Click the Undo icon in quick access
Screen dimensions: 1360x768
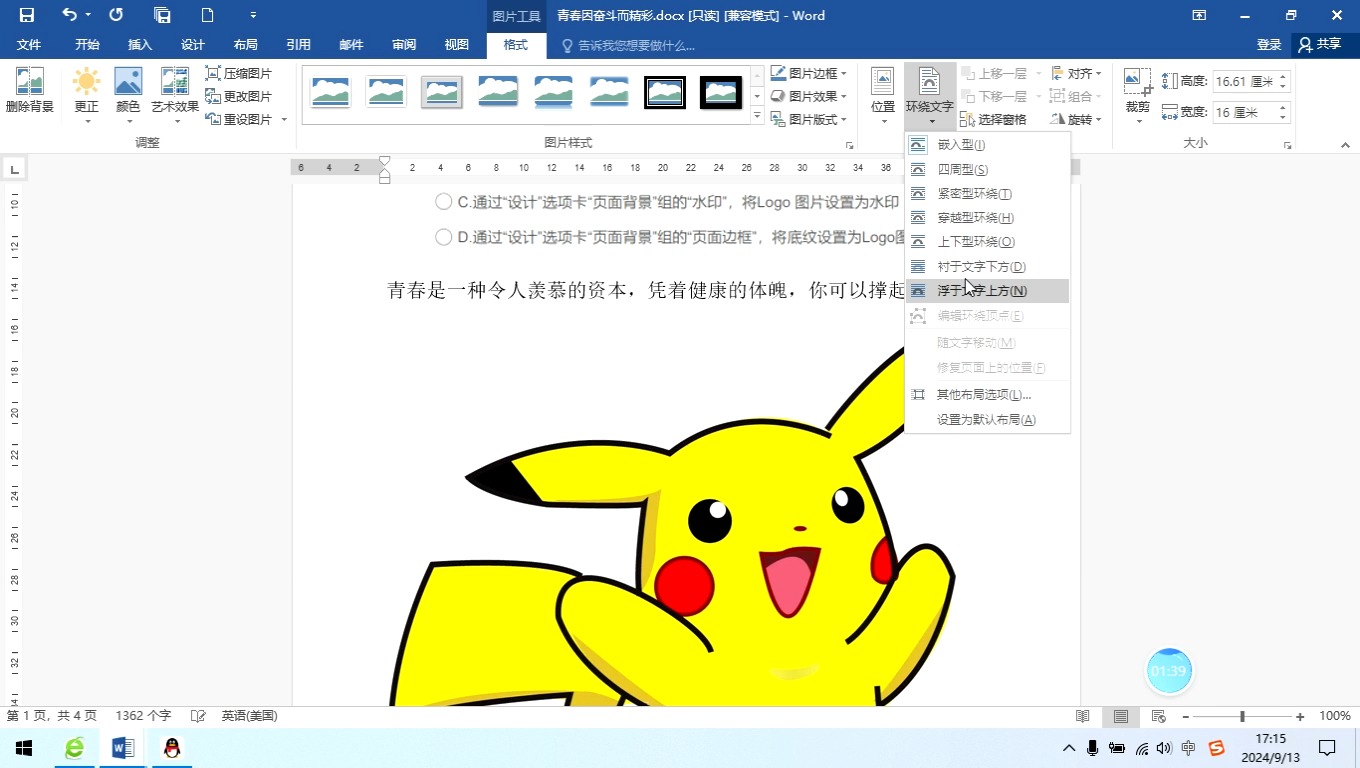click(69, 15)
